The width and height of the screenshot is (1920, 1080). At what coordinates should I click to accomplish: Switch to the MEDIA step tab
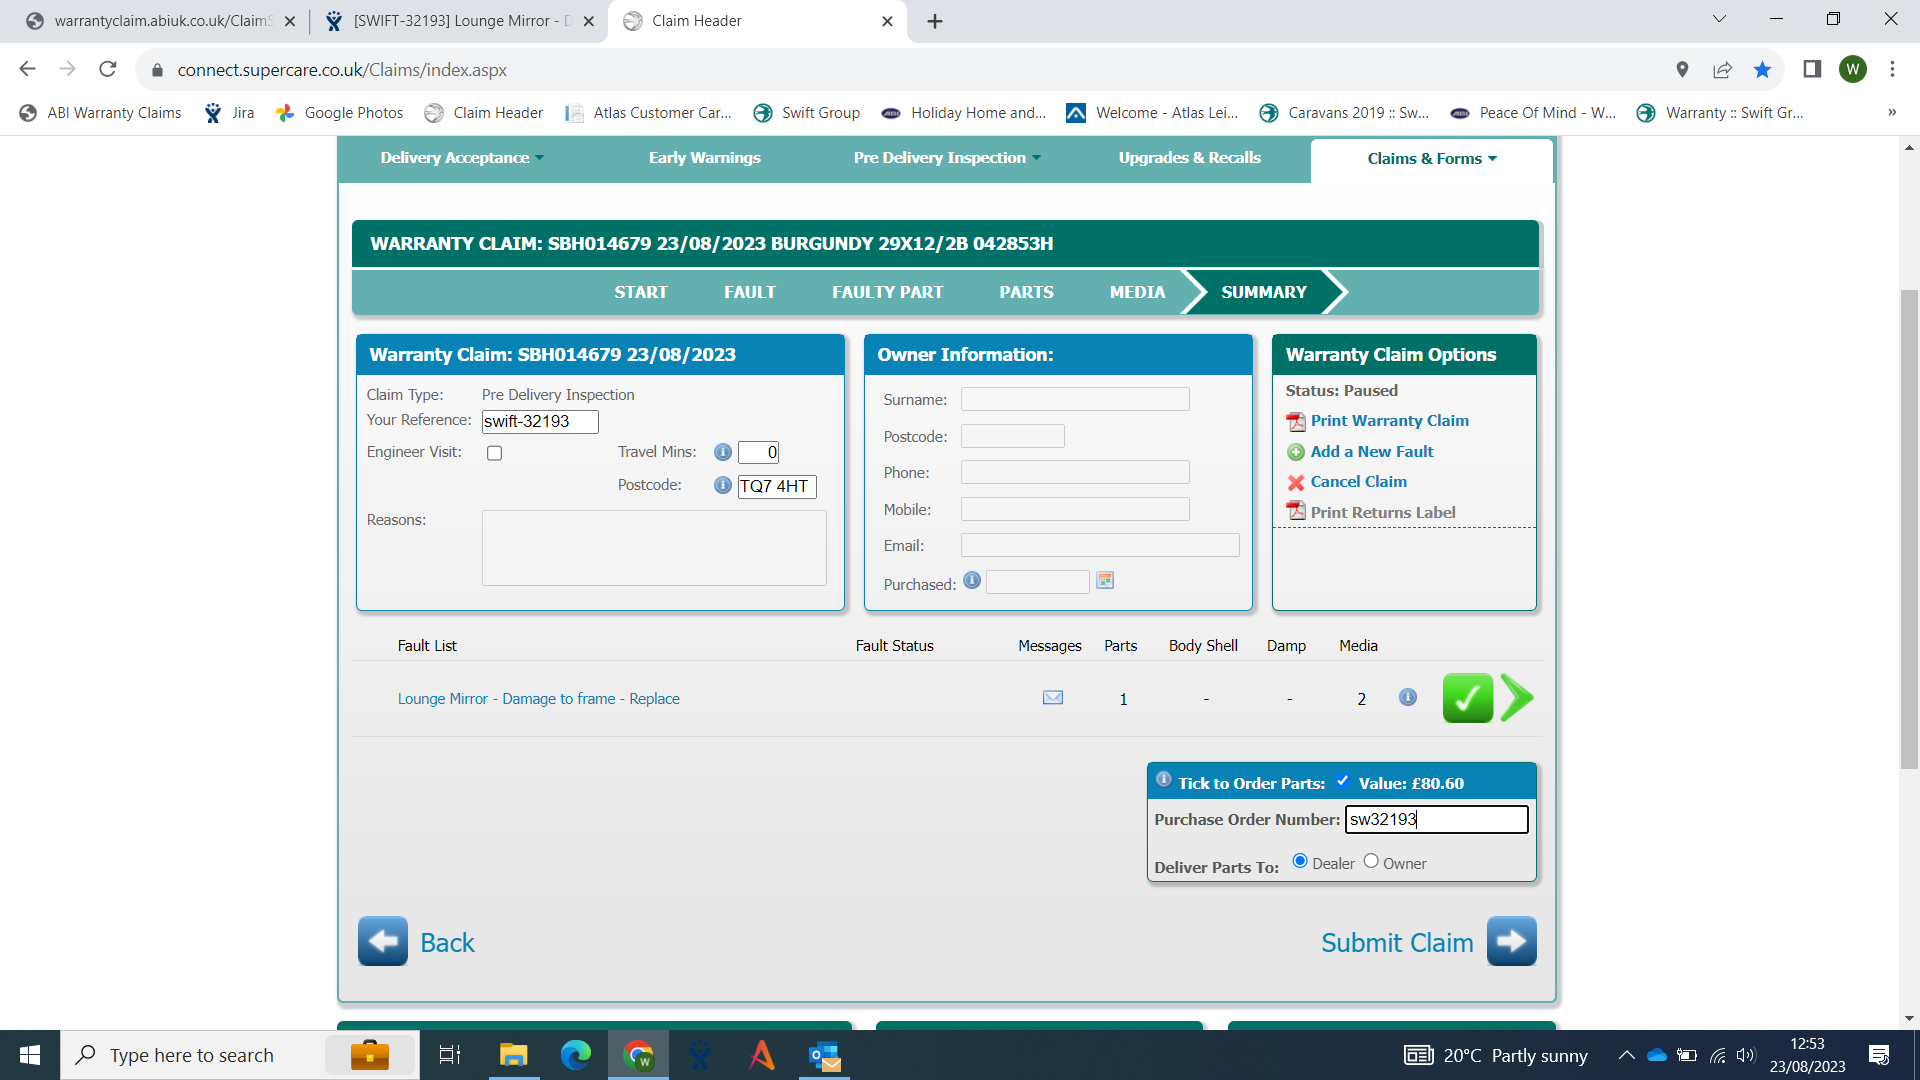coord(1137,292)
